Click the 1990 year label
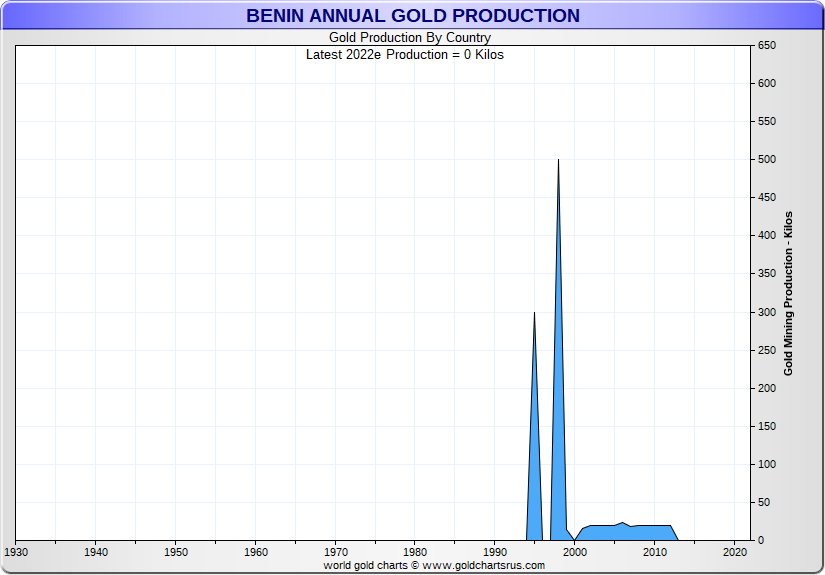The width and height of the screenshot is (825, 575). [495, 552]
